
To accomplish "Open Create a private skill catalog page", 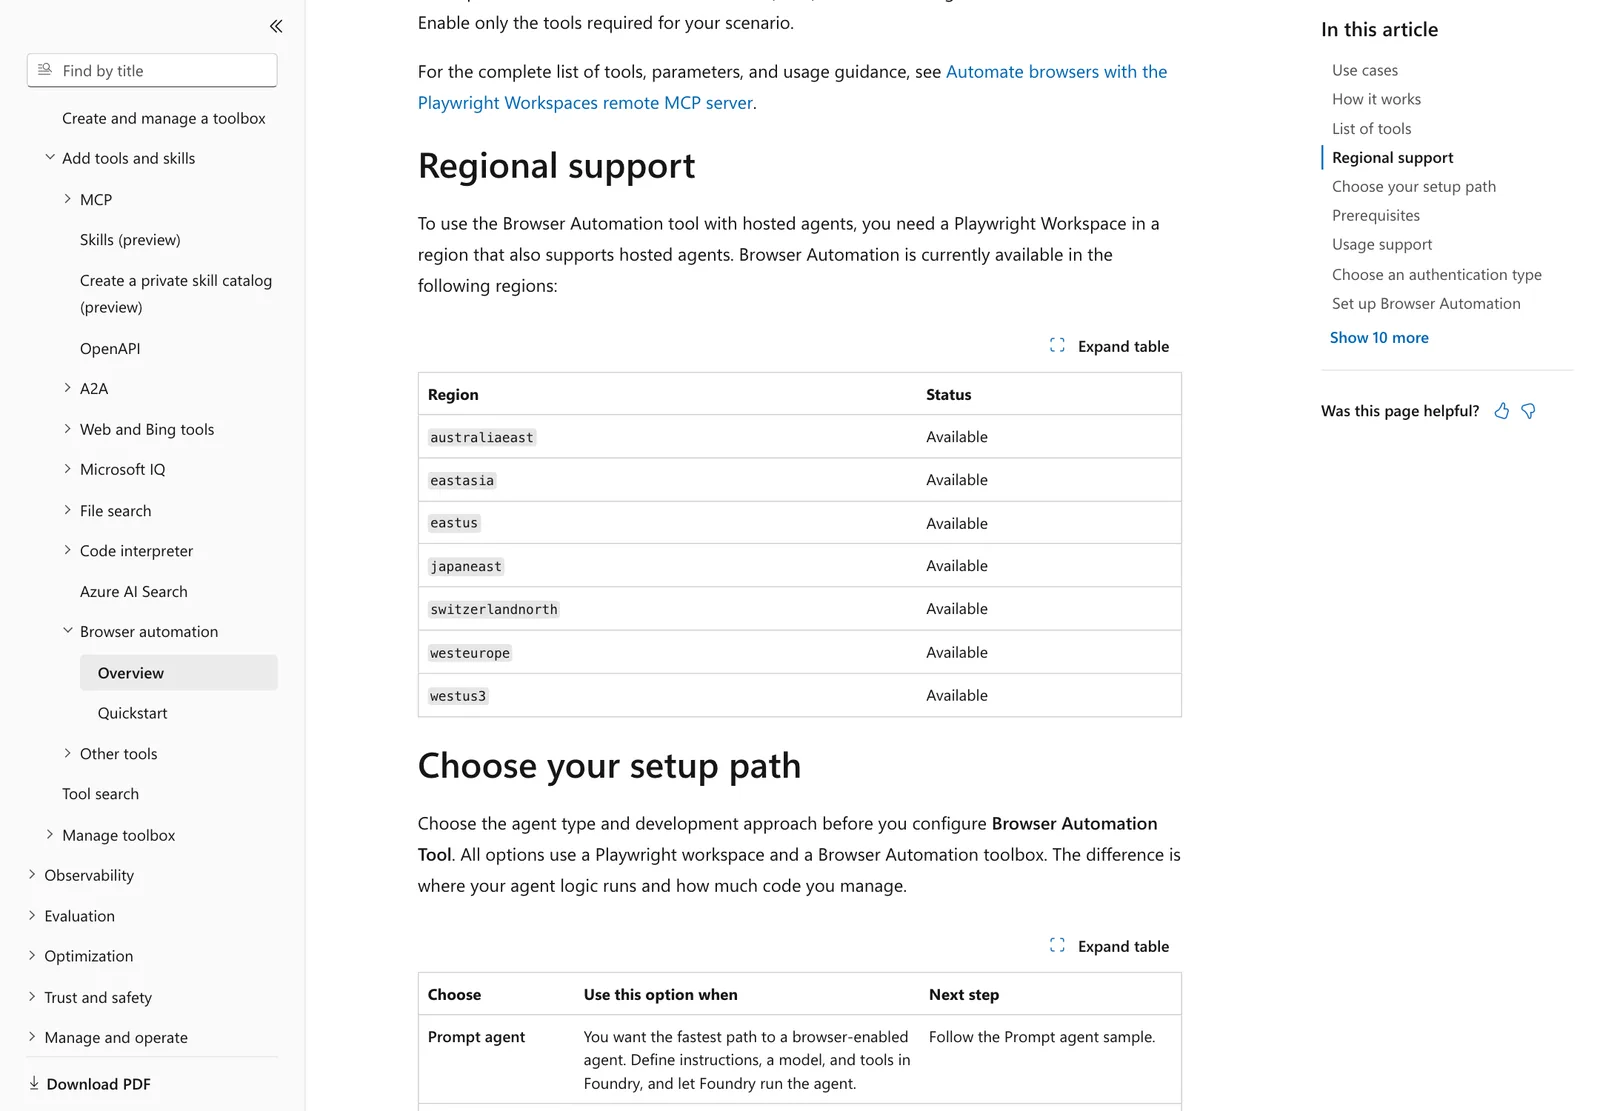I will click(x=176, y=294).
